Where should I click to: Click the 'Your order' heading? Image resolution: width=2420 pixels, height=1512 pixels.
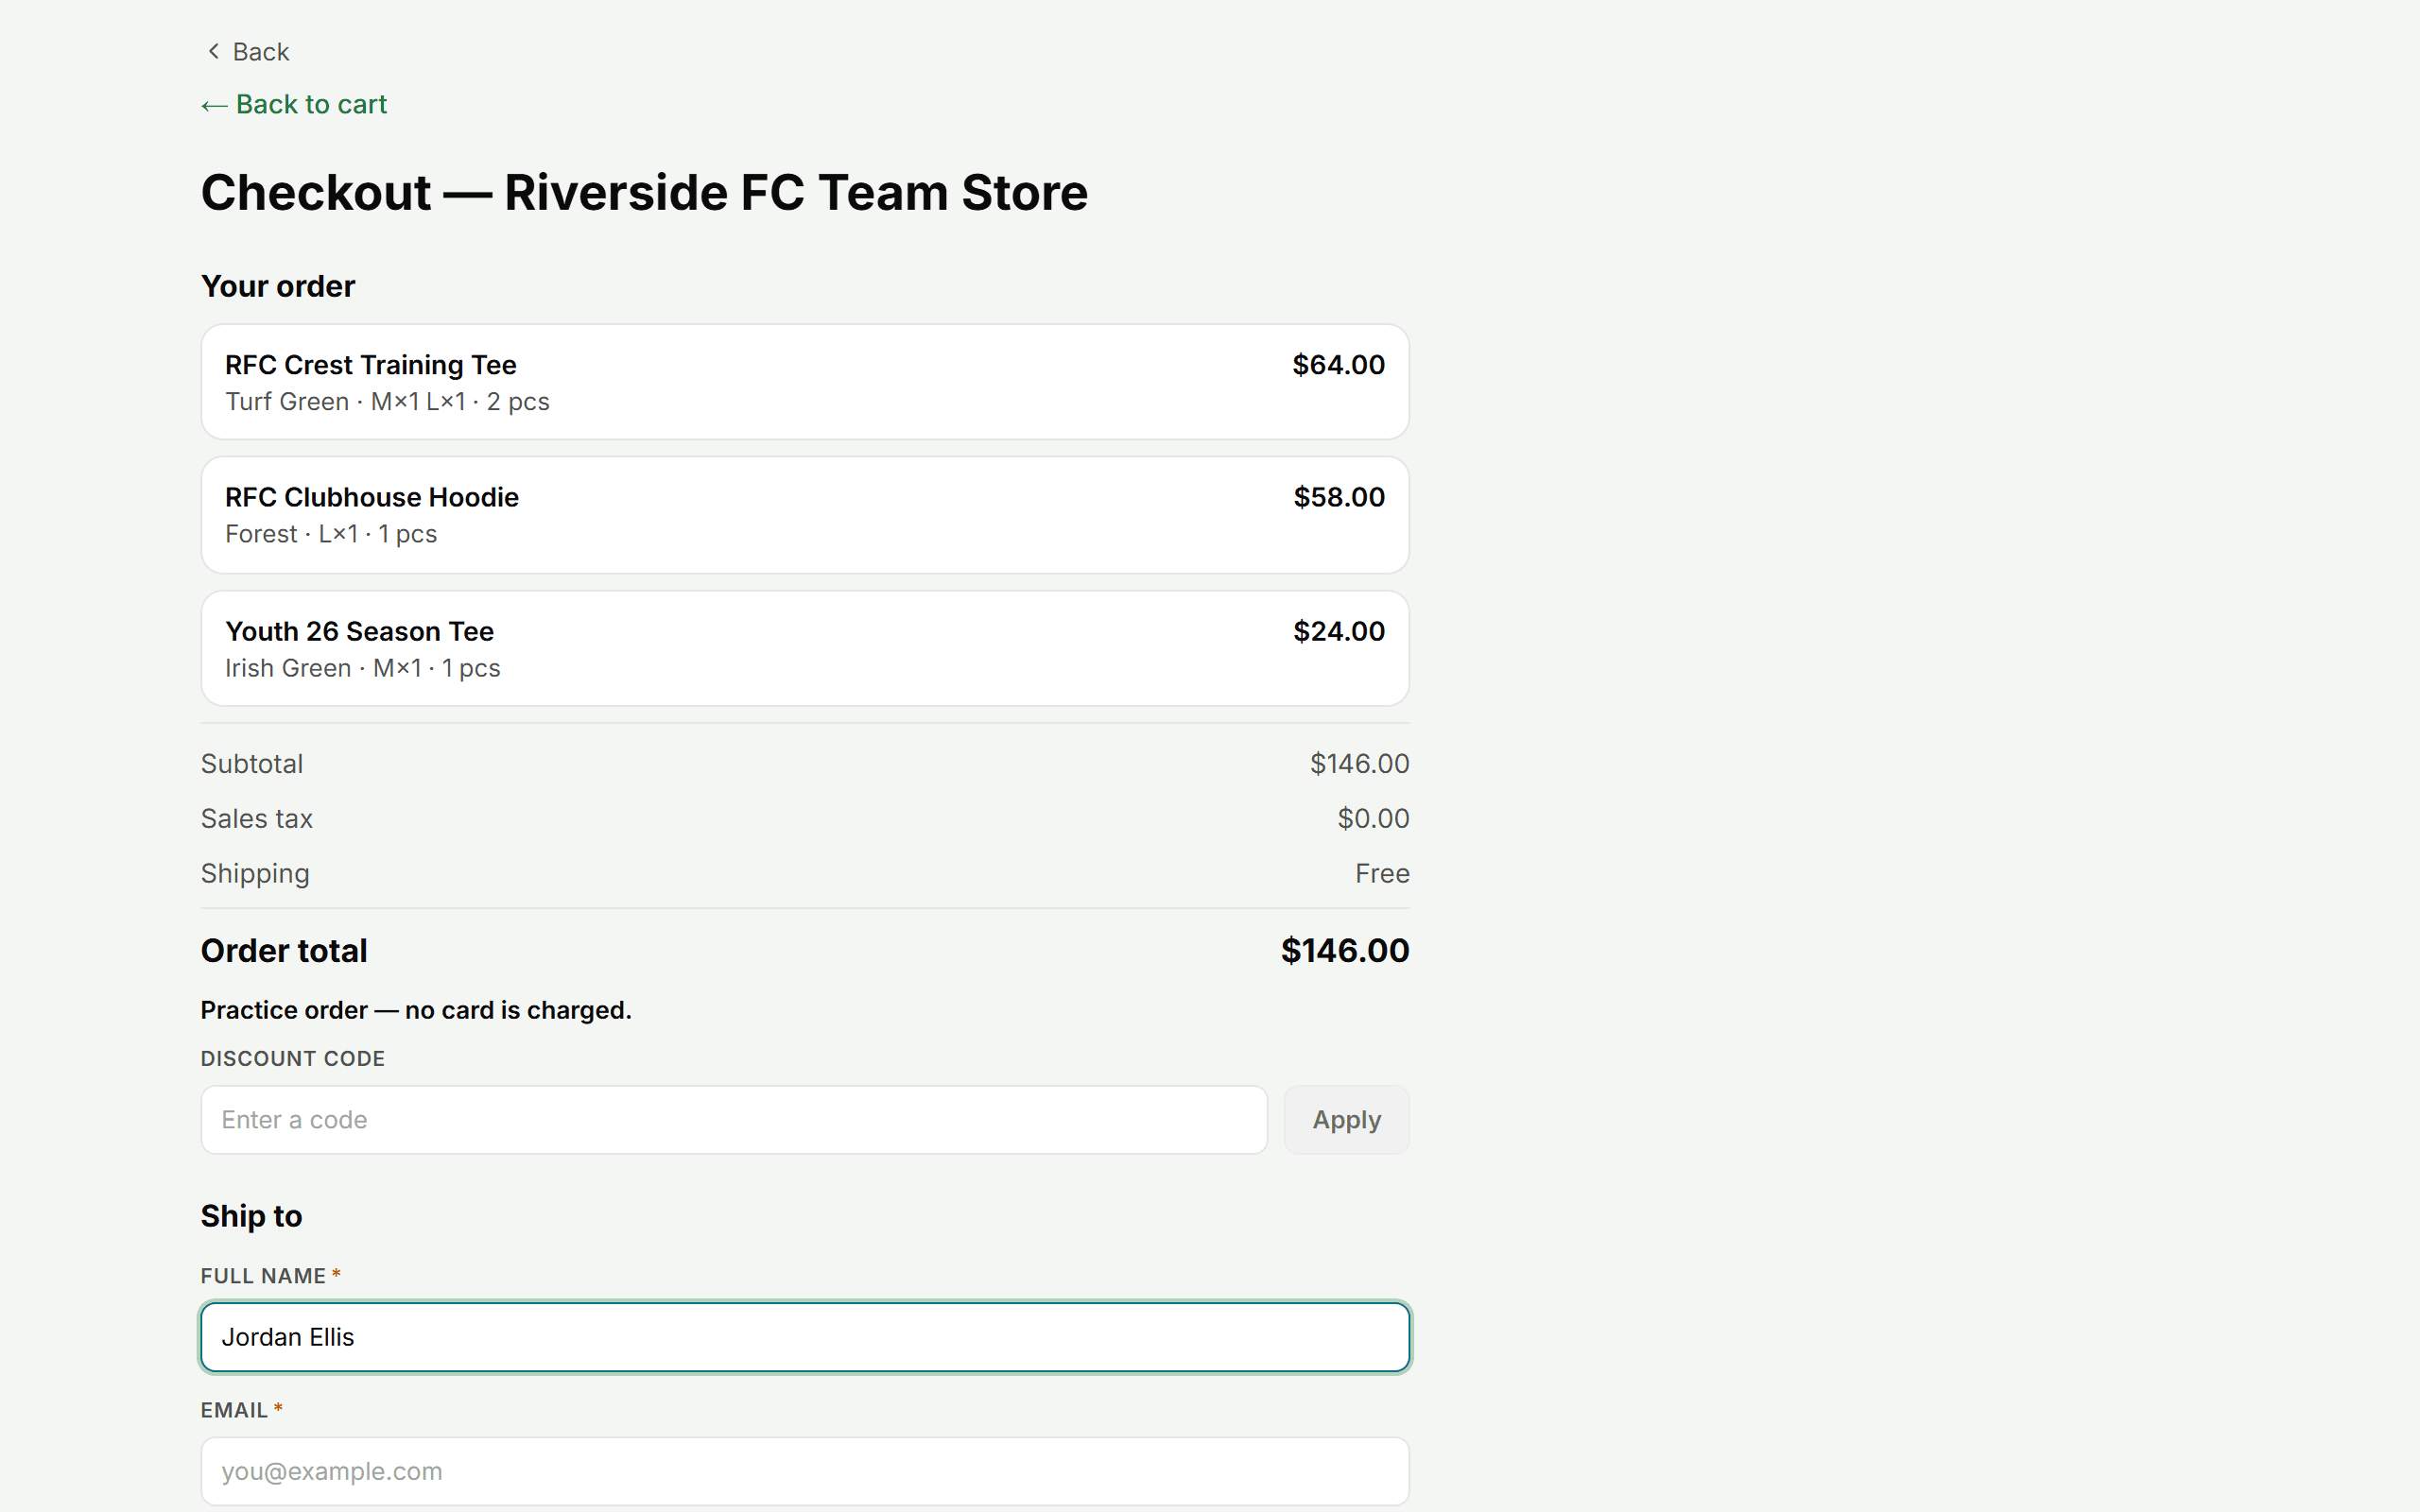(278, 286)
